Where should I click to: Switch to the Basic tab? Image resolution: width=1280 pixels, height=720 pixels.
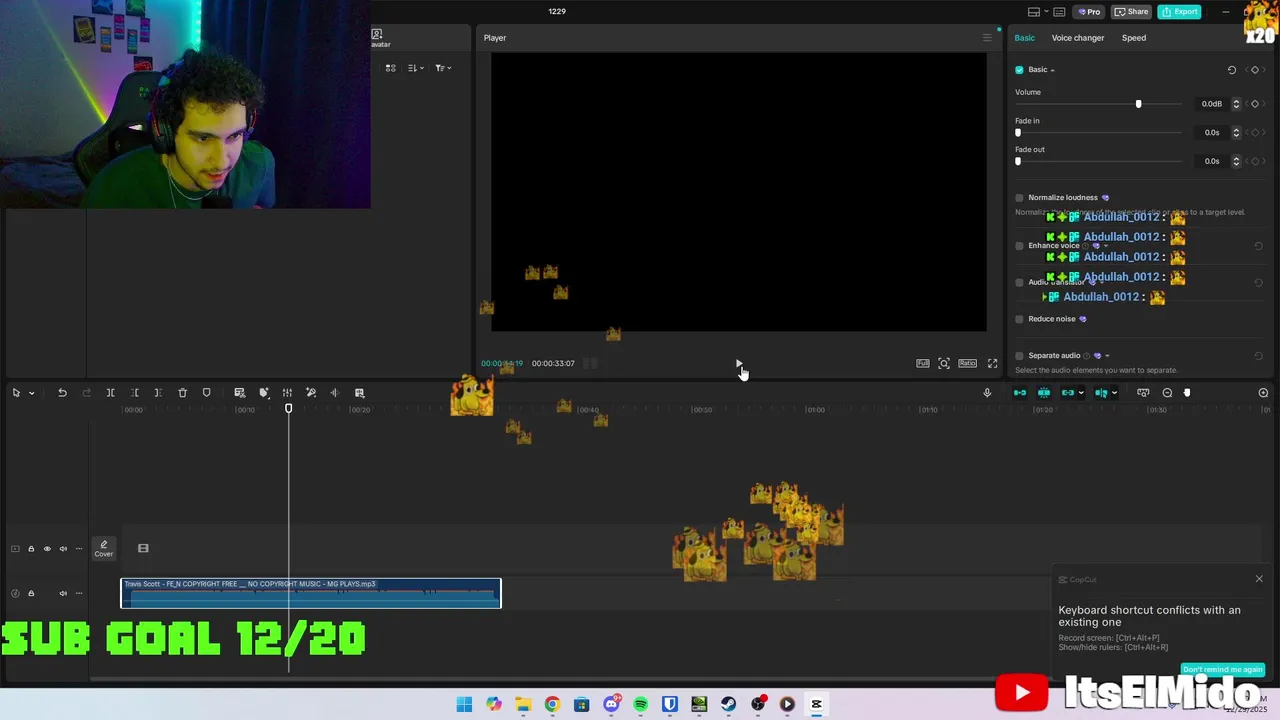1025,38
